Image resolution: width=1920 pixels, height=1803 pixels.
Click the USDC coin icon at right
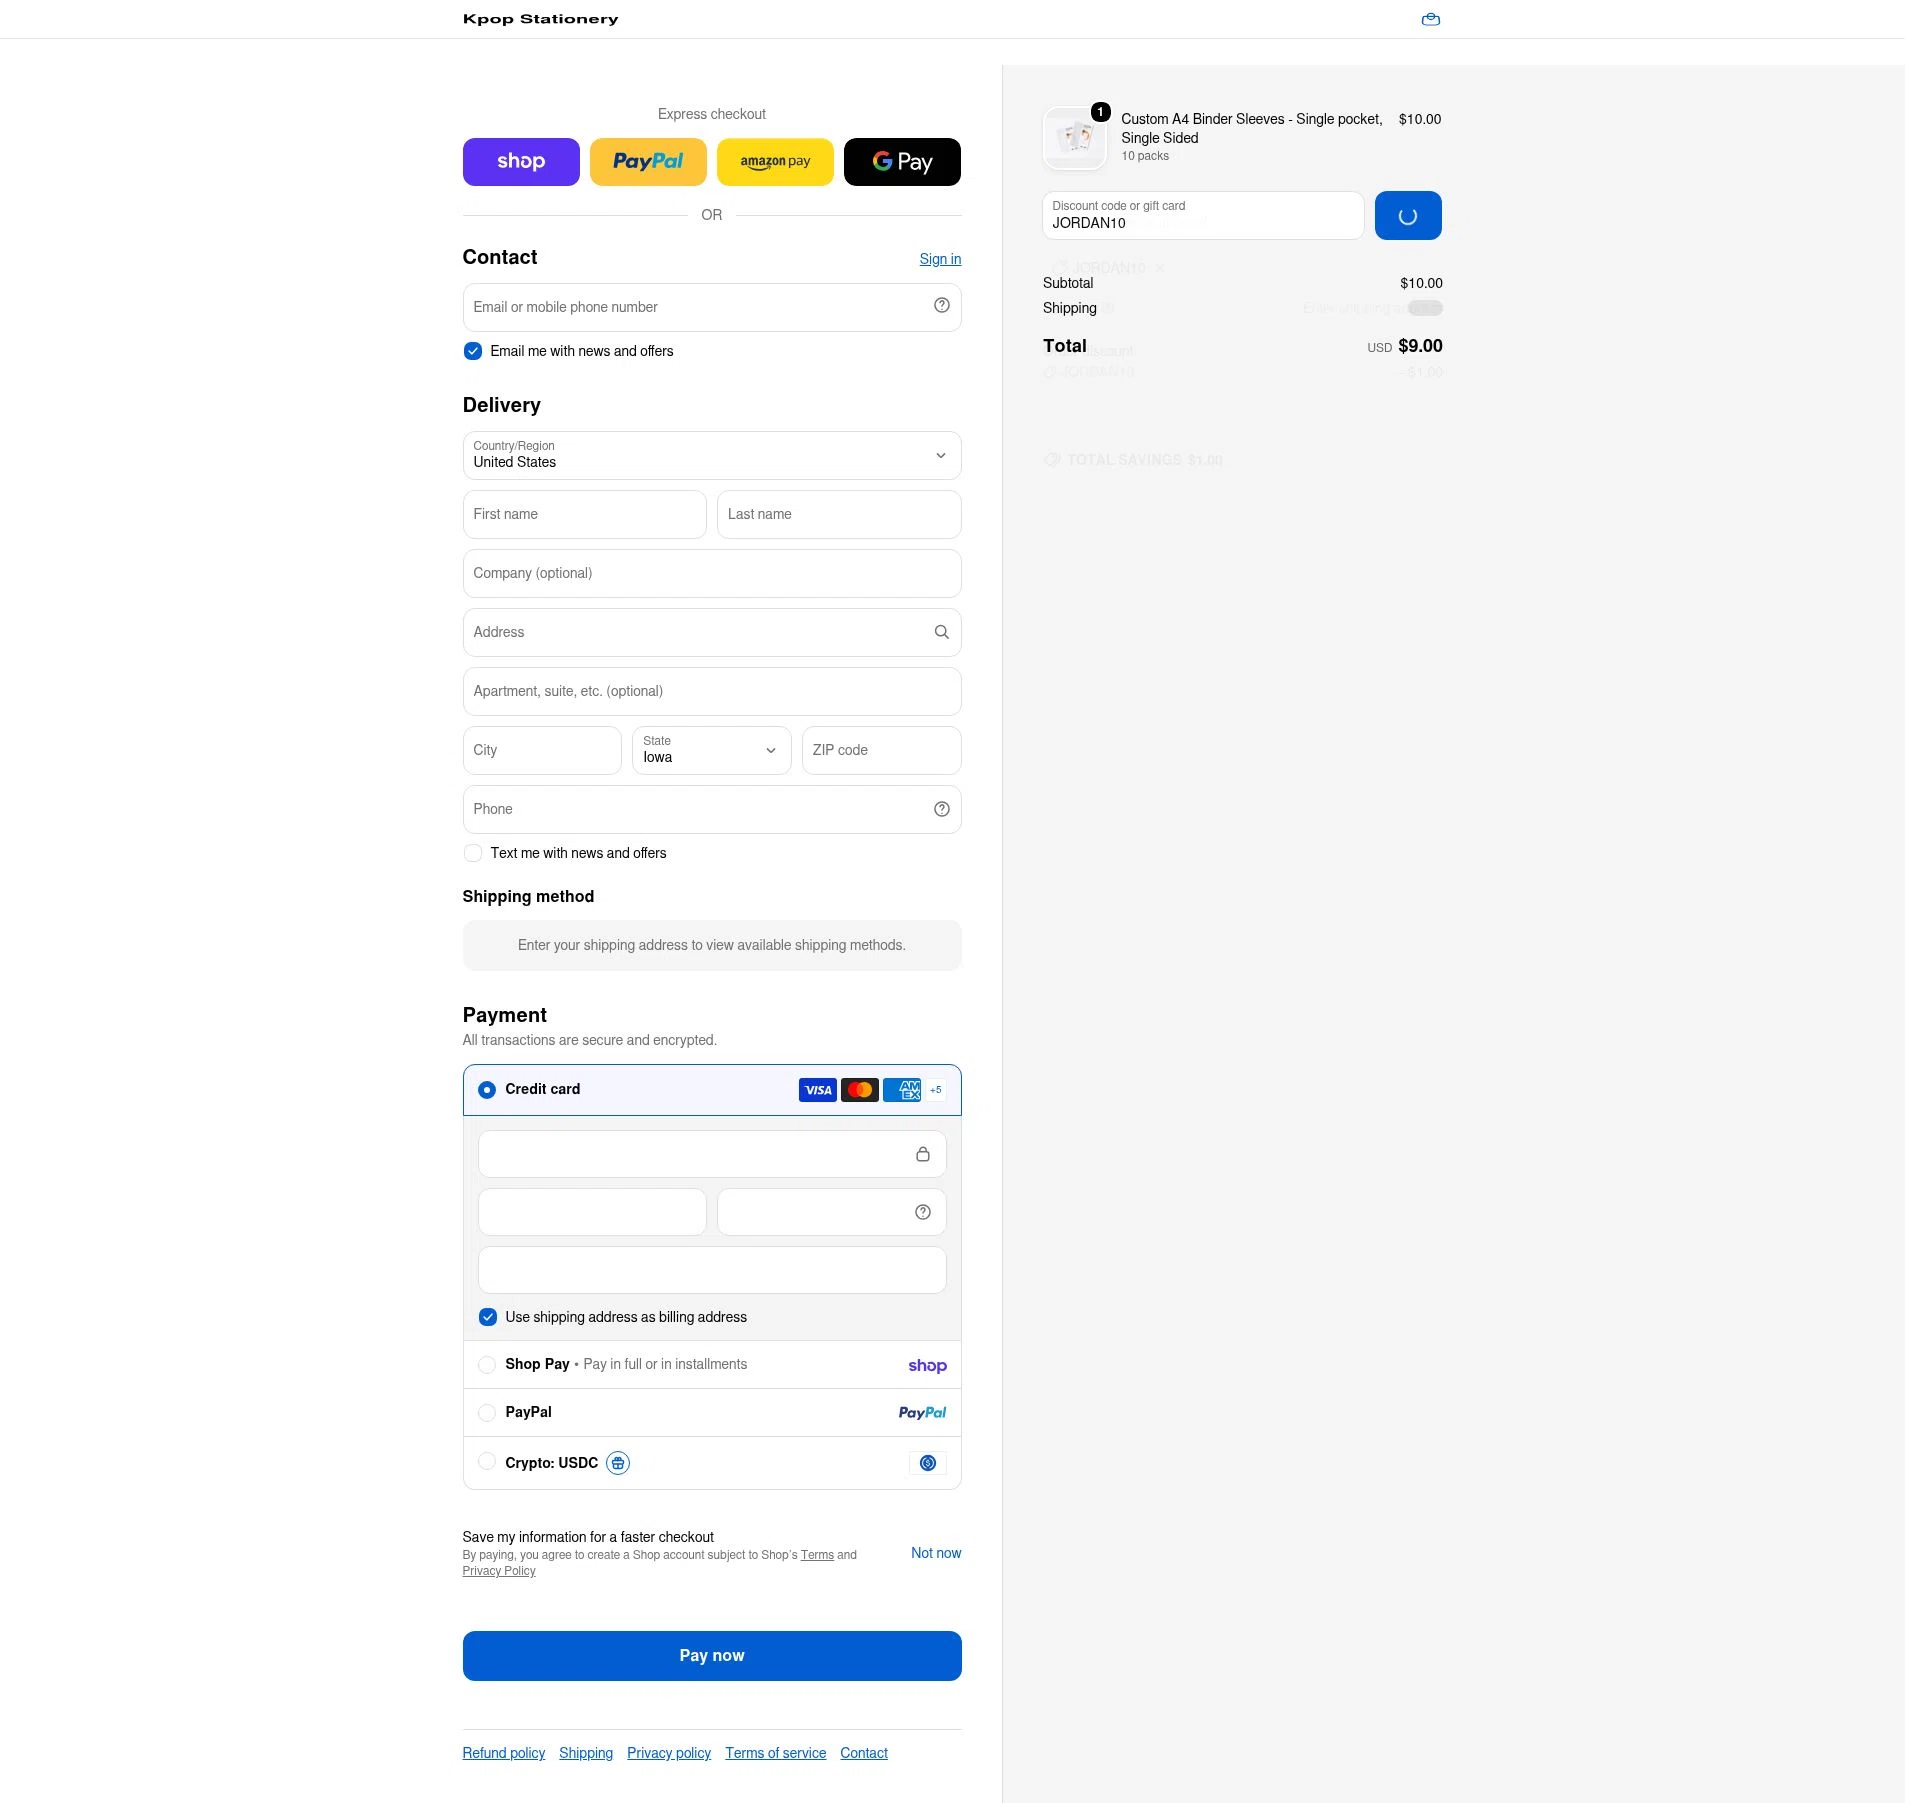927,1463
